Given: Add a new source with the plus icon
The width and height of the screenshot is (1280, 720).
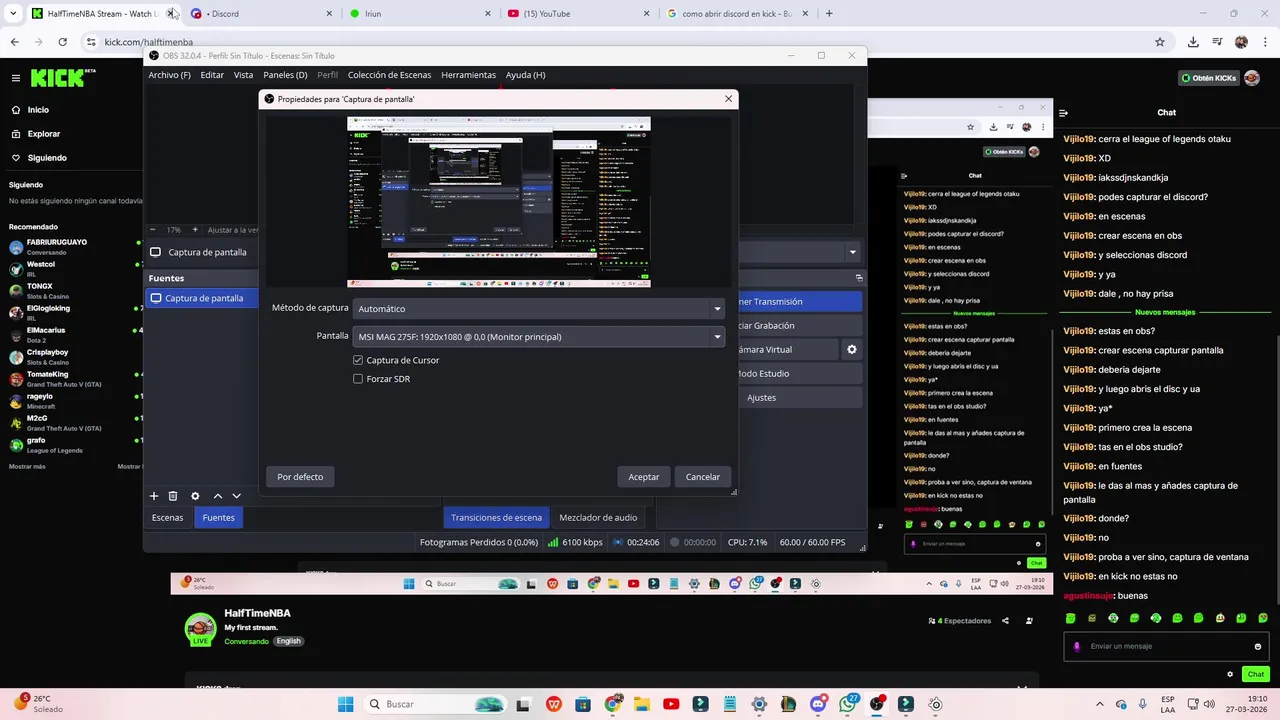Looking at the screenshot, I should point(154,496).
